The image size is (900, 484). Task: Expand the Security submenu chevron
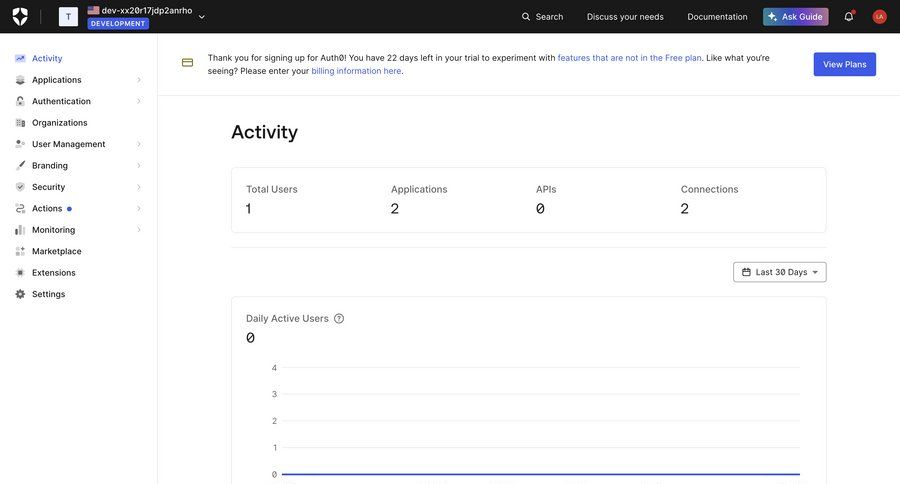click(x=139, y=187)
